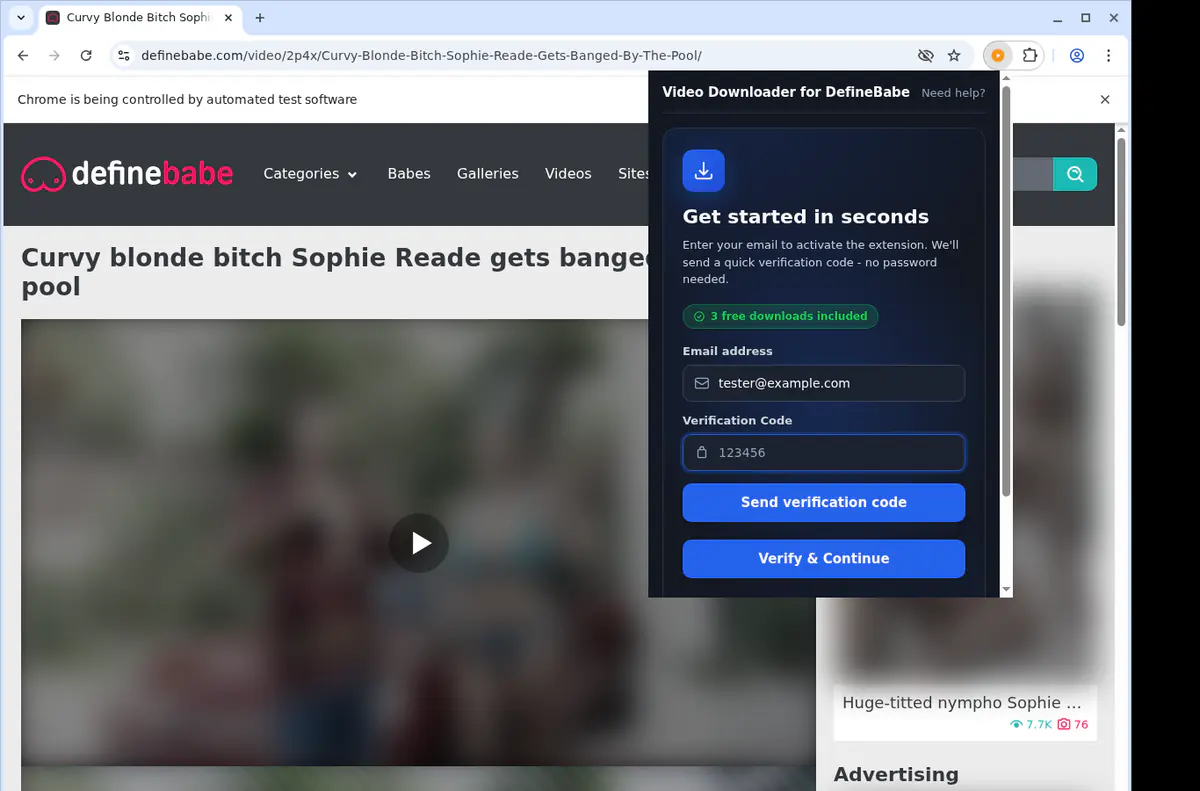Click the Send verification code button
This screenshot has width=1200, height=791.
pyautogui.click(x=824, y=503)
